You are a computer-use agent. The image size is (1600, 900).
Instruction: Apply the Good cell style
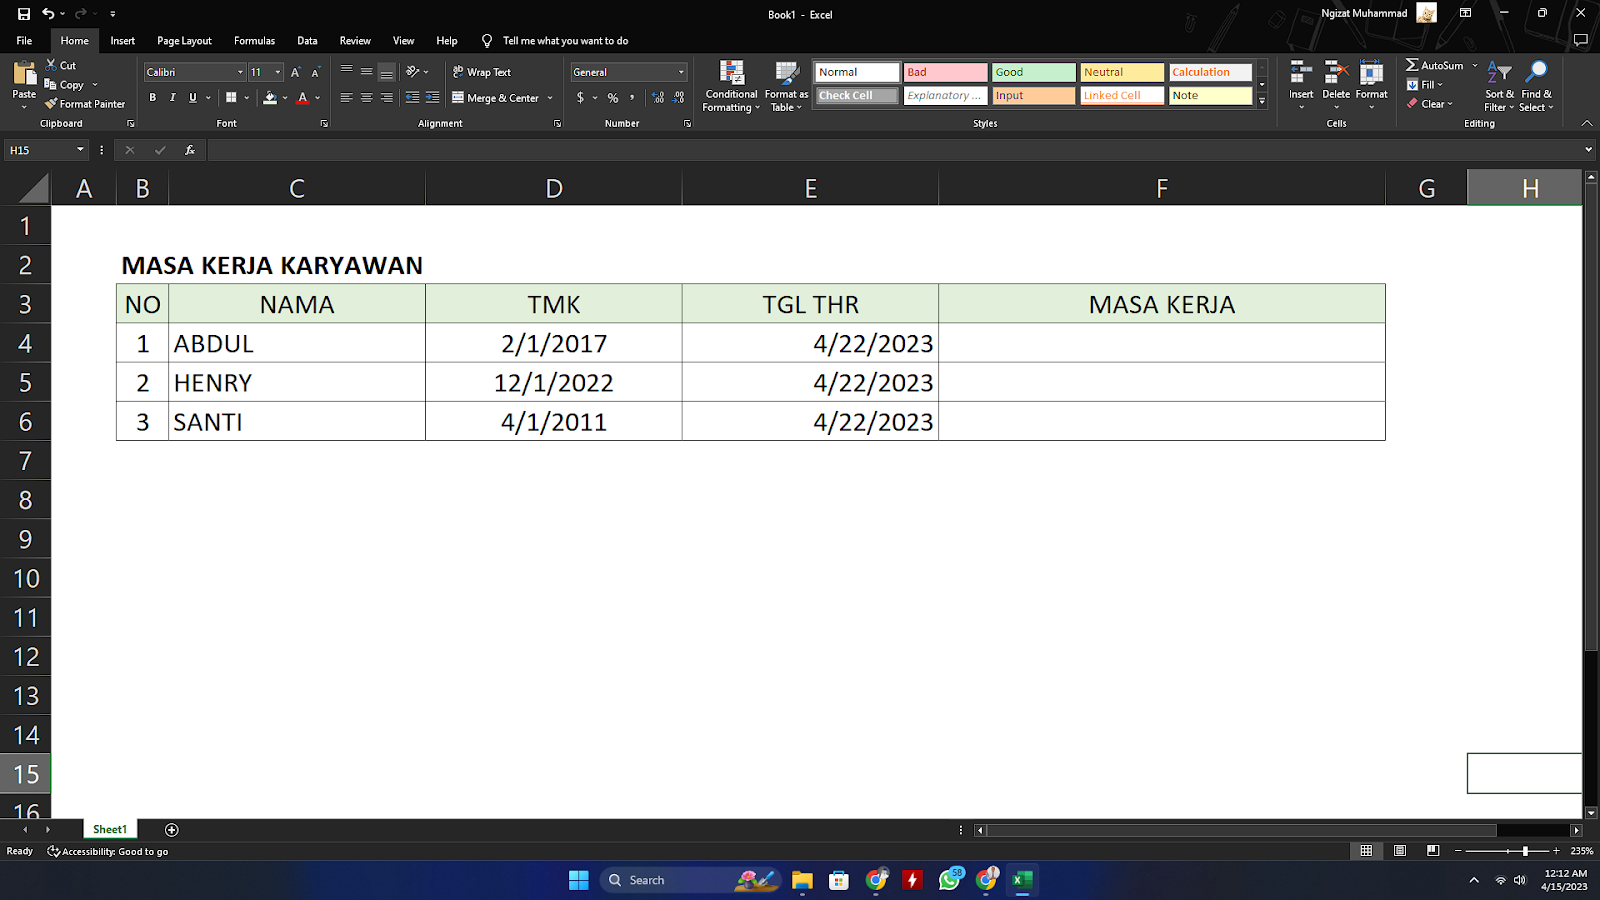point(1033,72)
